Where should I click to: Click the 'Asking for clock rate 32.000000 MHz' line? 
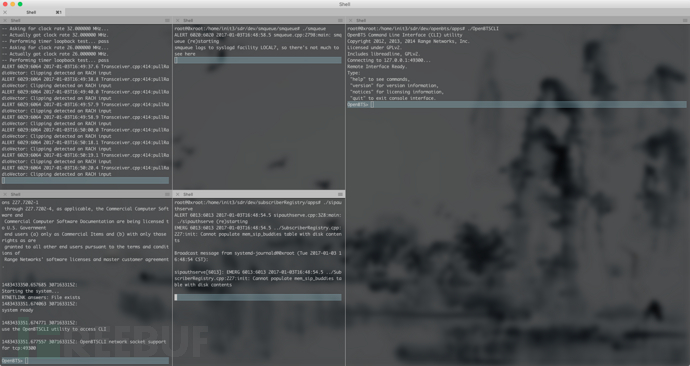(x=55, y=29)
